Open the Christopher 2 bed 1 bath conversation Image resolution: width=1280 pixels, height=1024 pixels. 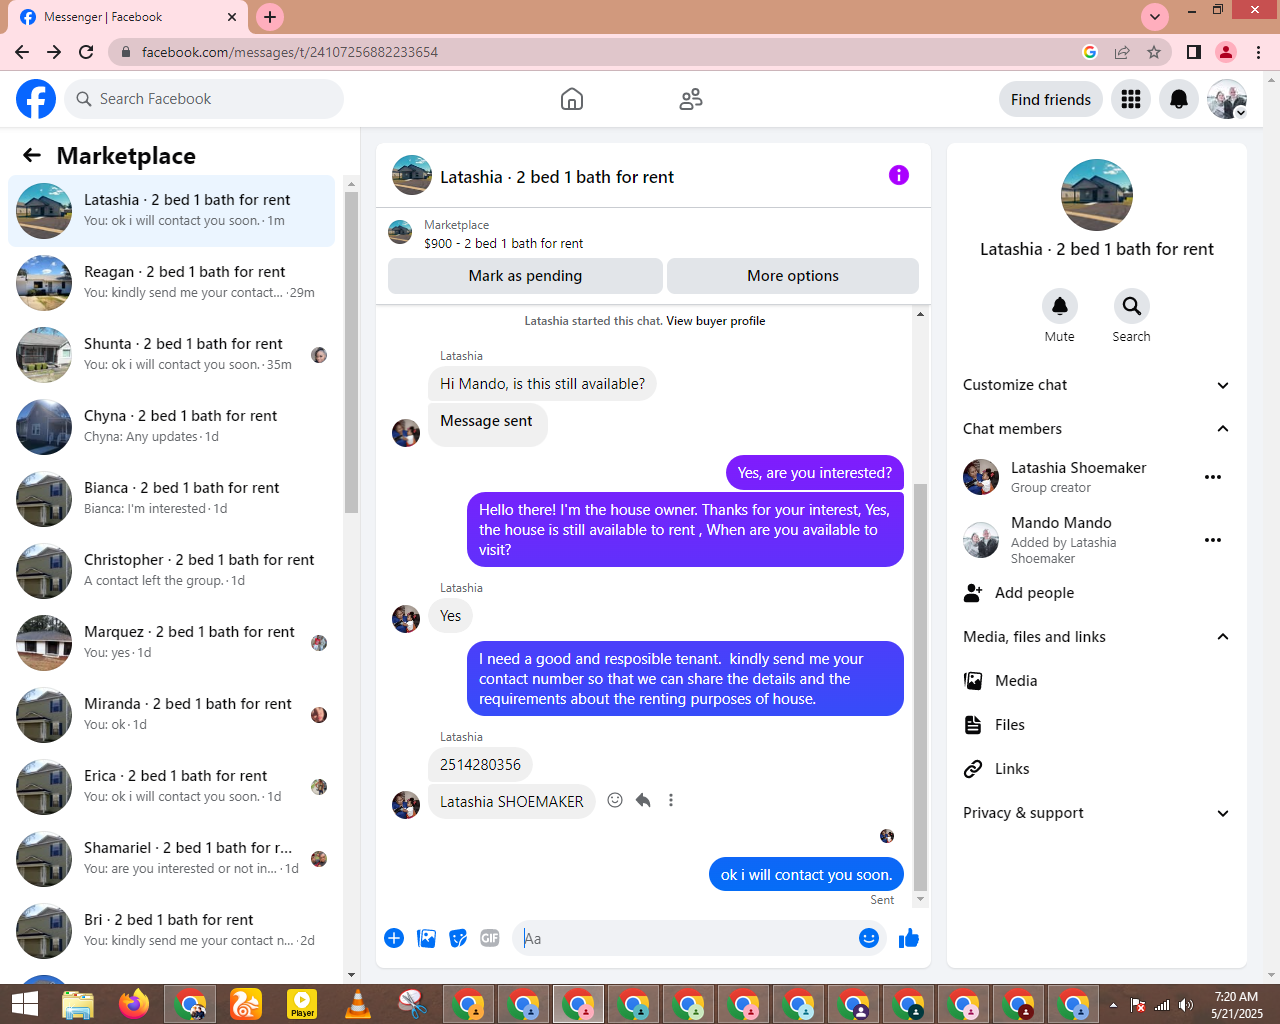(171, 571)
